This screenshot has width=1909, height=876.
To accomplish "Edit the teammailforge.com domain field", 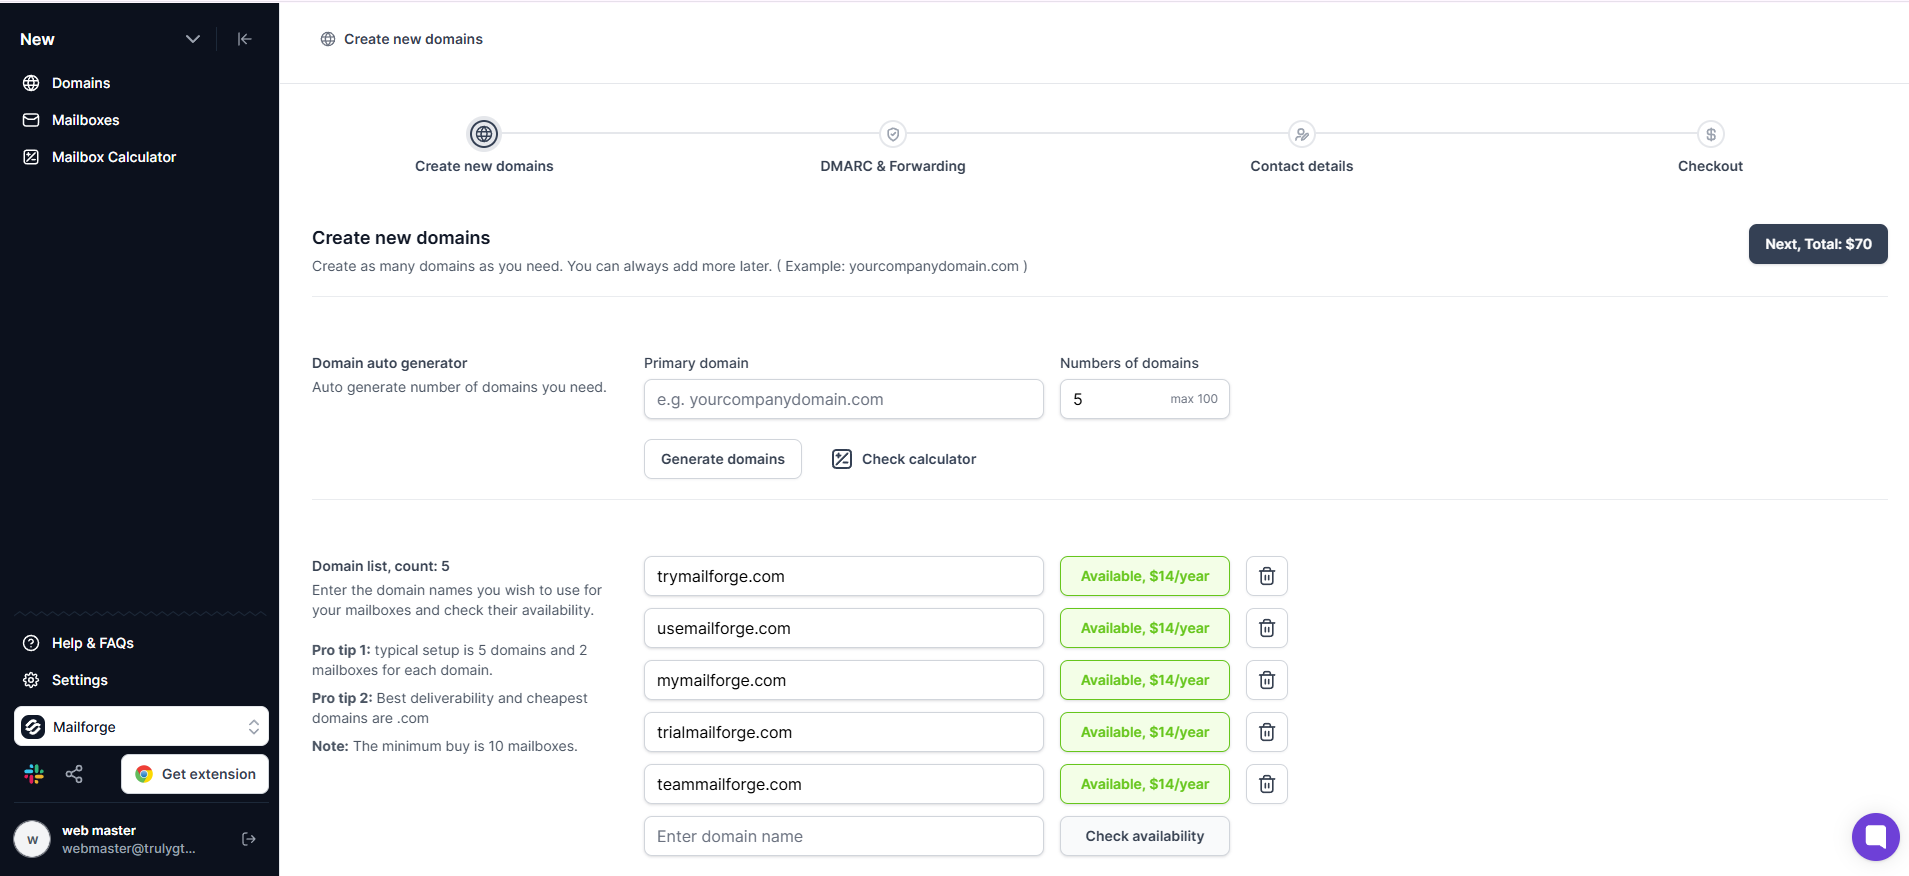I will [844, 784].
